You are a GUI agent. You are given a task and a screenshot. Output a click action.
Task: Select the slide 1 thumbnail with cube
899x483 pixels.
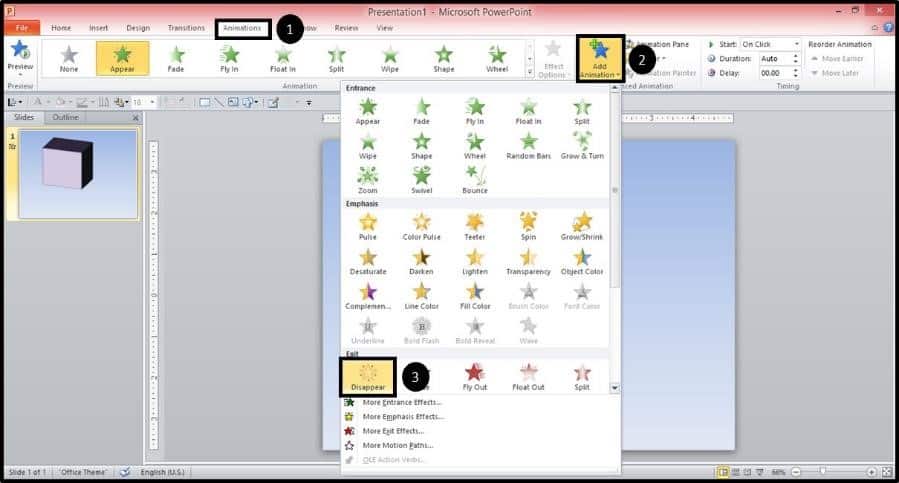78,174
